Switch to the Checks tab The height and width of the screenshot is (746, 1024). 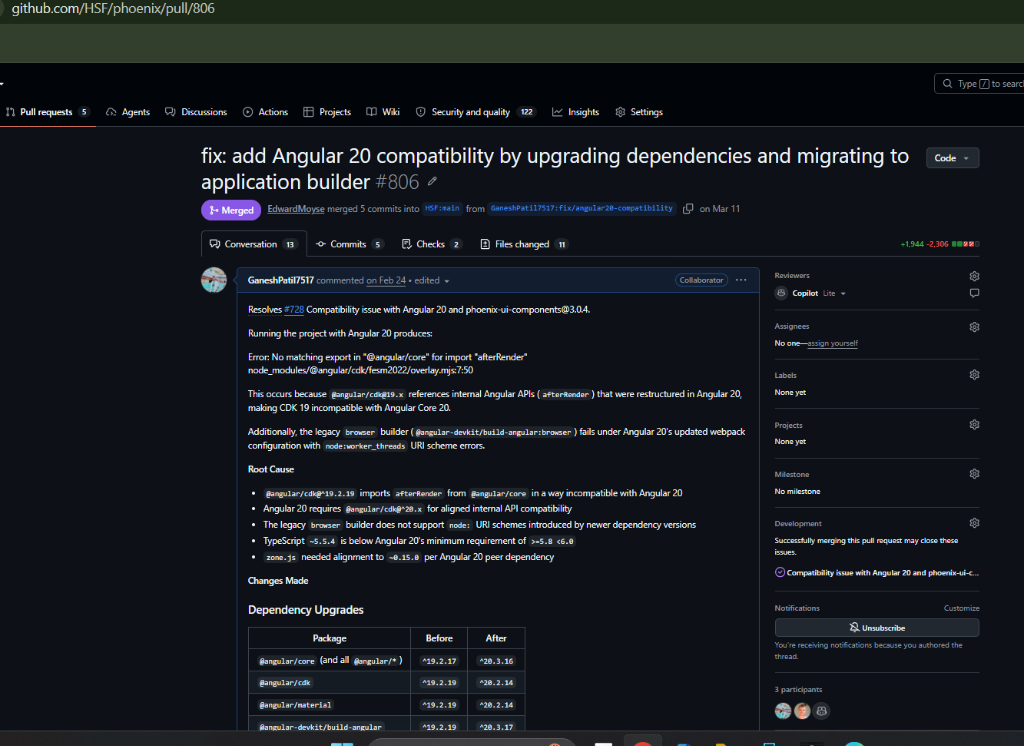click(431, 244)
